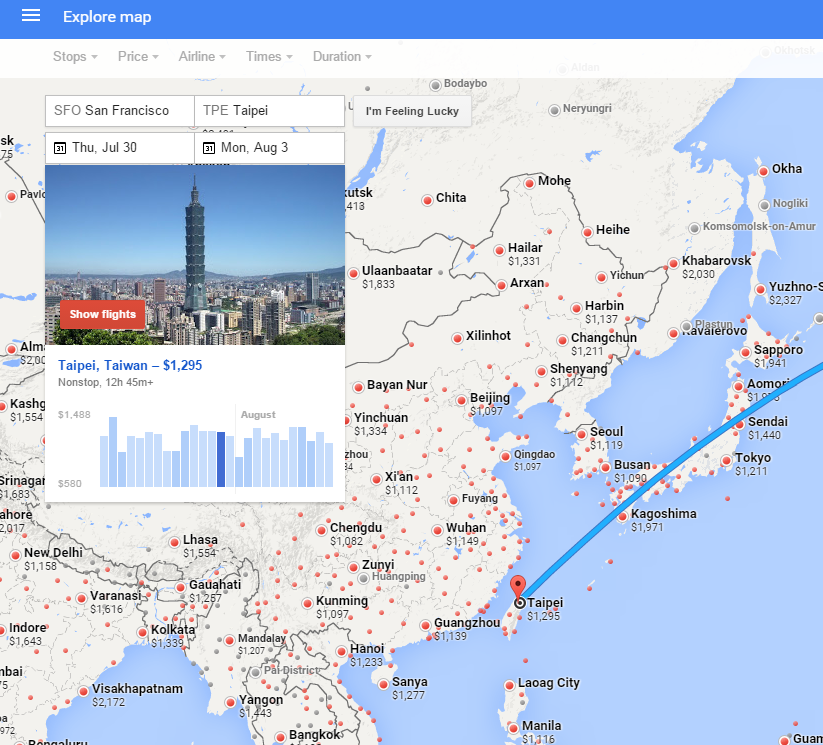823x745 pixels.
Task: Select the Khabarovsk map marker
Action: [673, 264]
